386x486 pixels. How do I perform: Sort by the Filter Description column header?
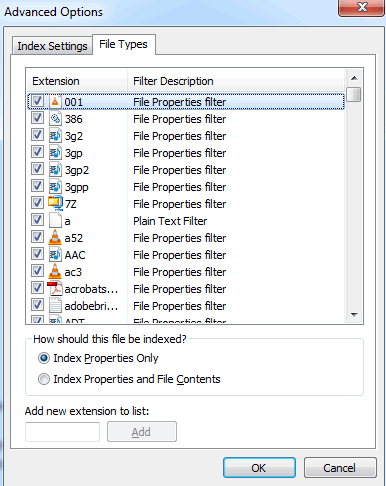[236, 81]
